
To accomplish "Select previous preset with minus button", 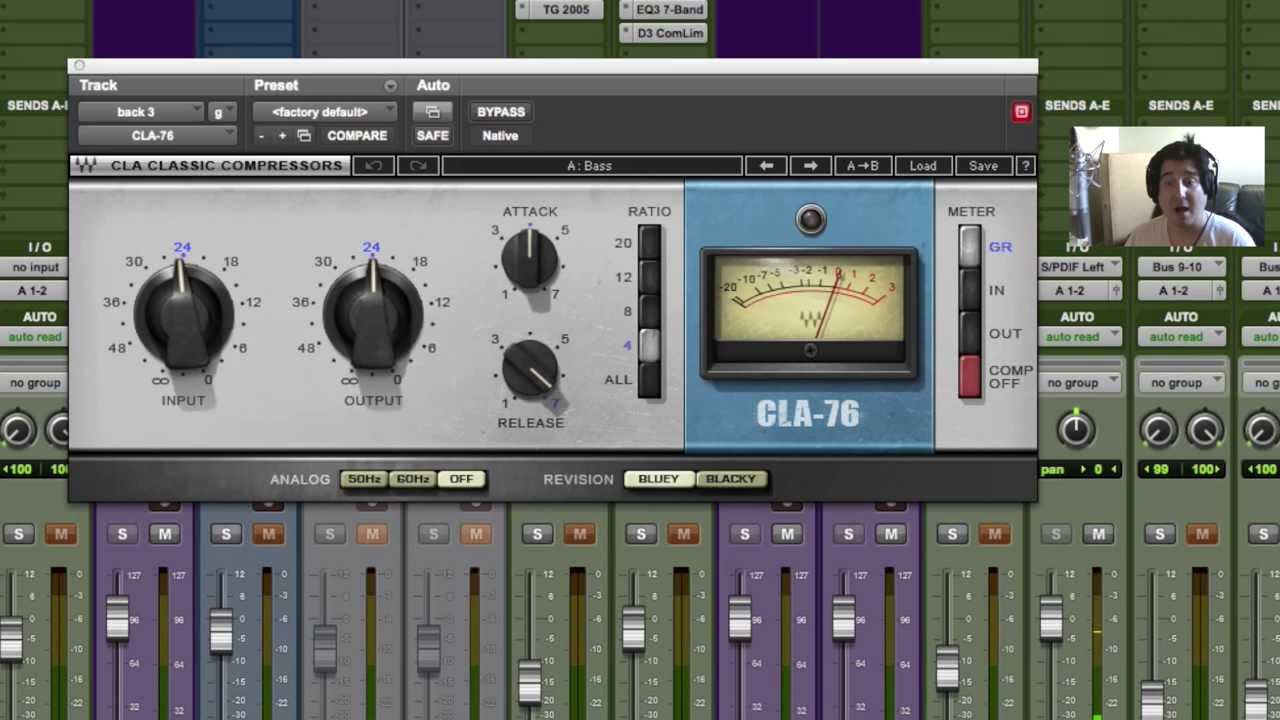I will (261, 136).
